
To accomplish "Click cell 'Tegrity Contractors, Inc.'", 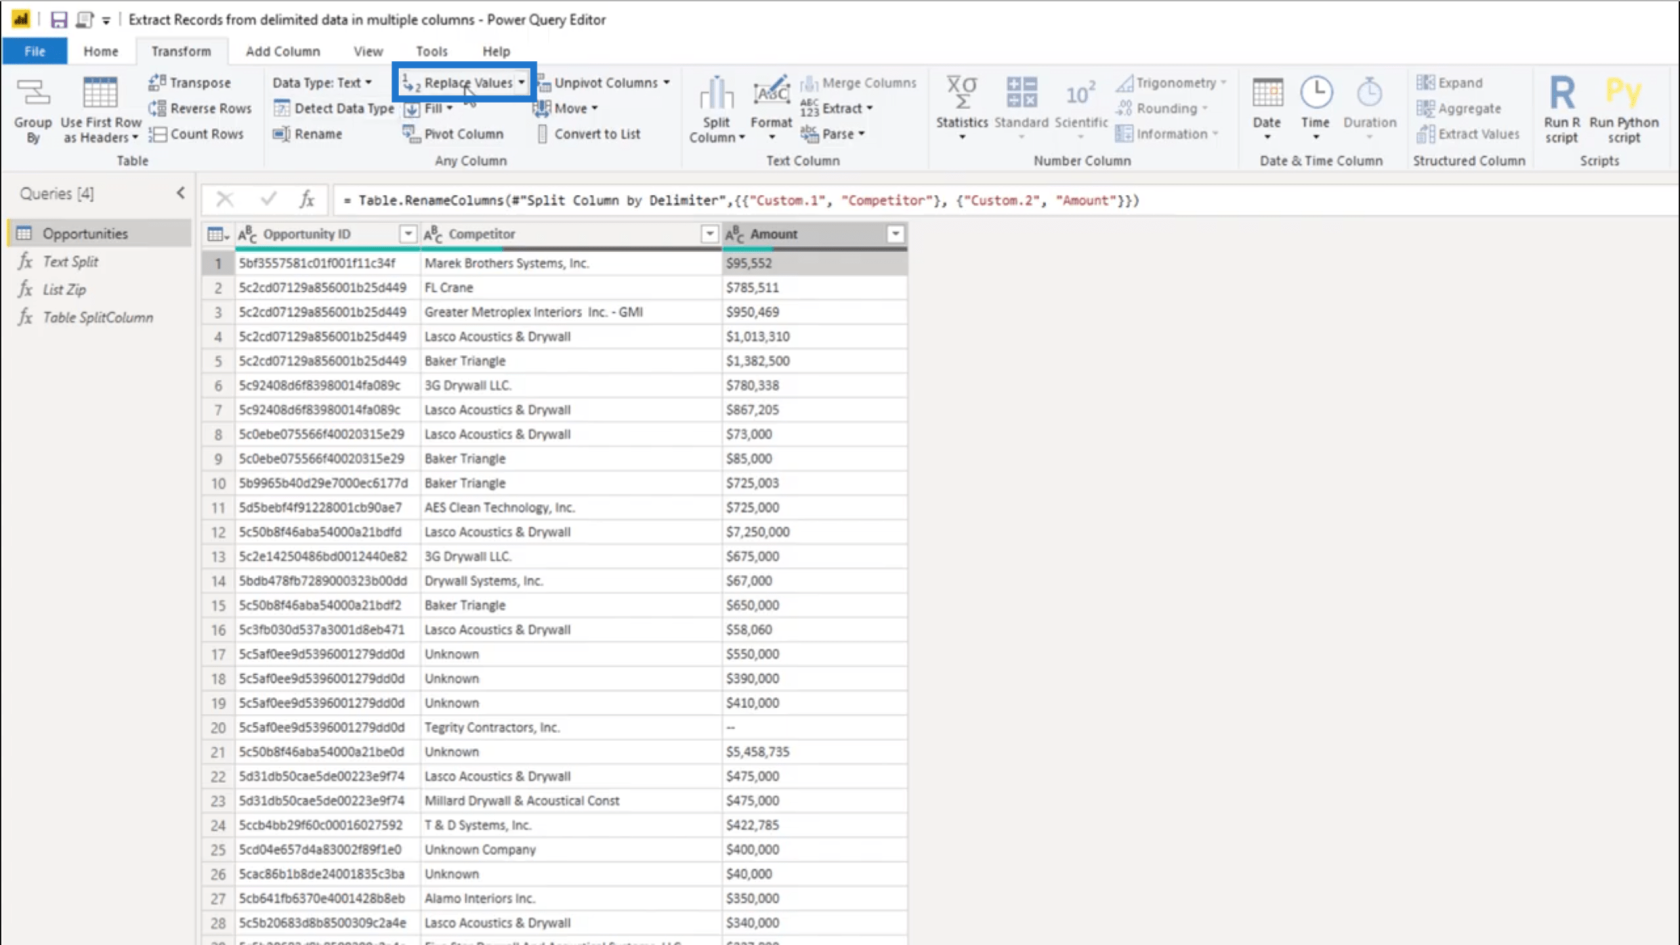I will point(571,727).
